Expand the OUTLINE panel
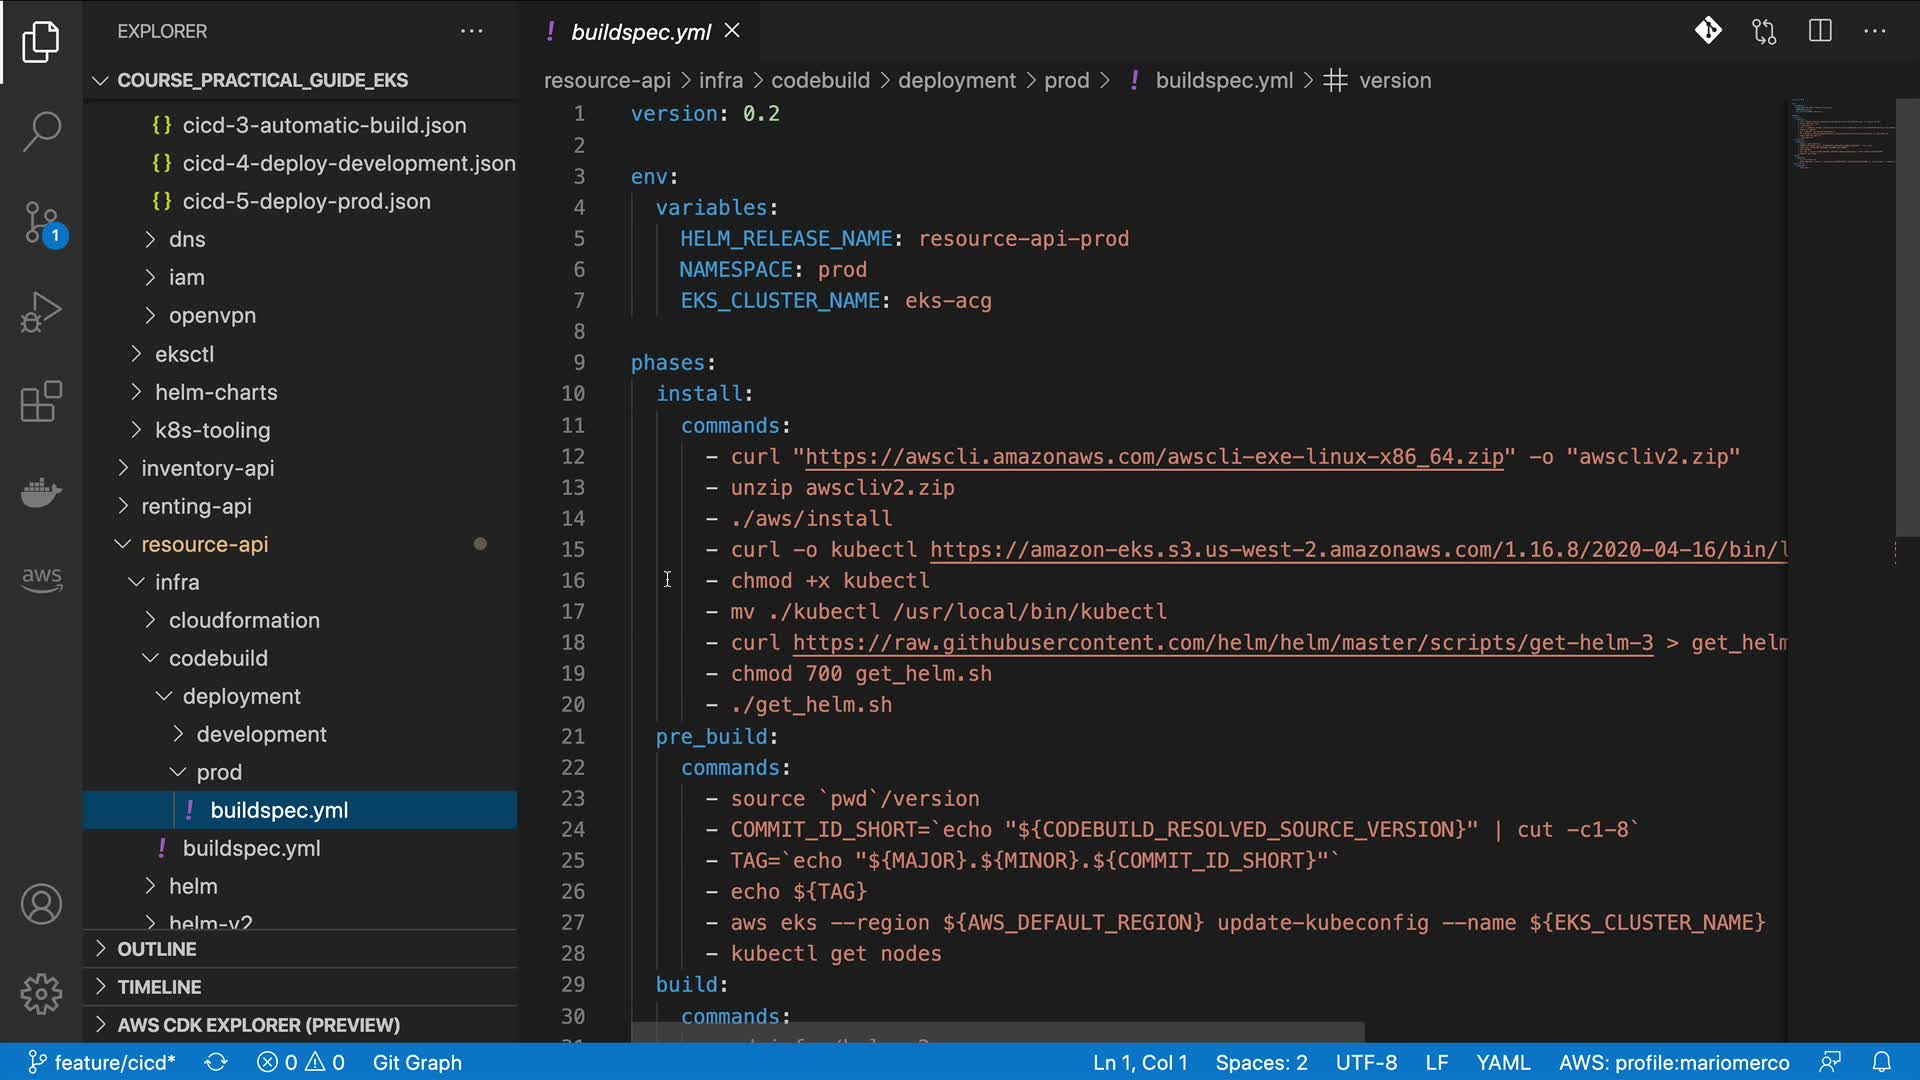The width and height of the screenshot is (1920, 1080). (156, 949)
